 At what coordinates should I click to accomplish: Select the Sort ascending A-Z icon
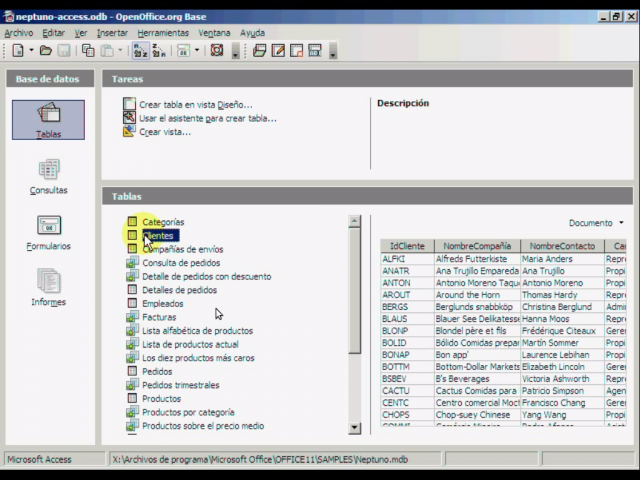140,51
